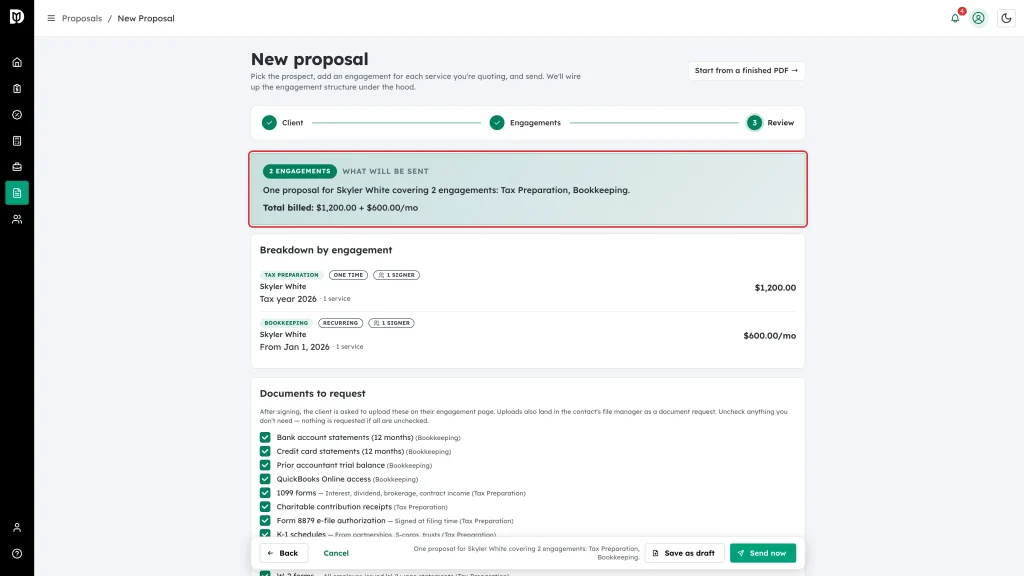Click Save as draft button
The image size is (1024, 576).
pos(684,553)
